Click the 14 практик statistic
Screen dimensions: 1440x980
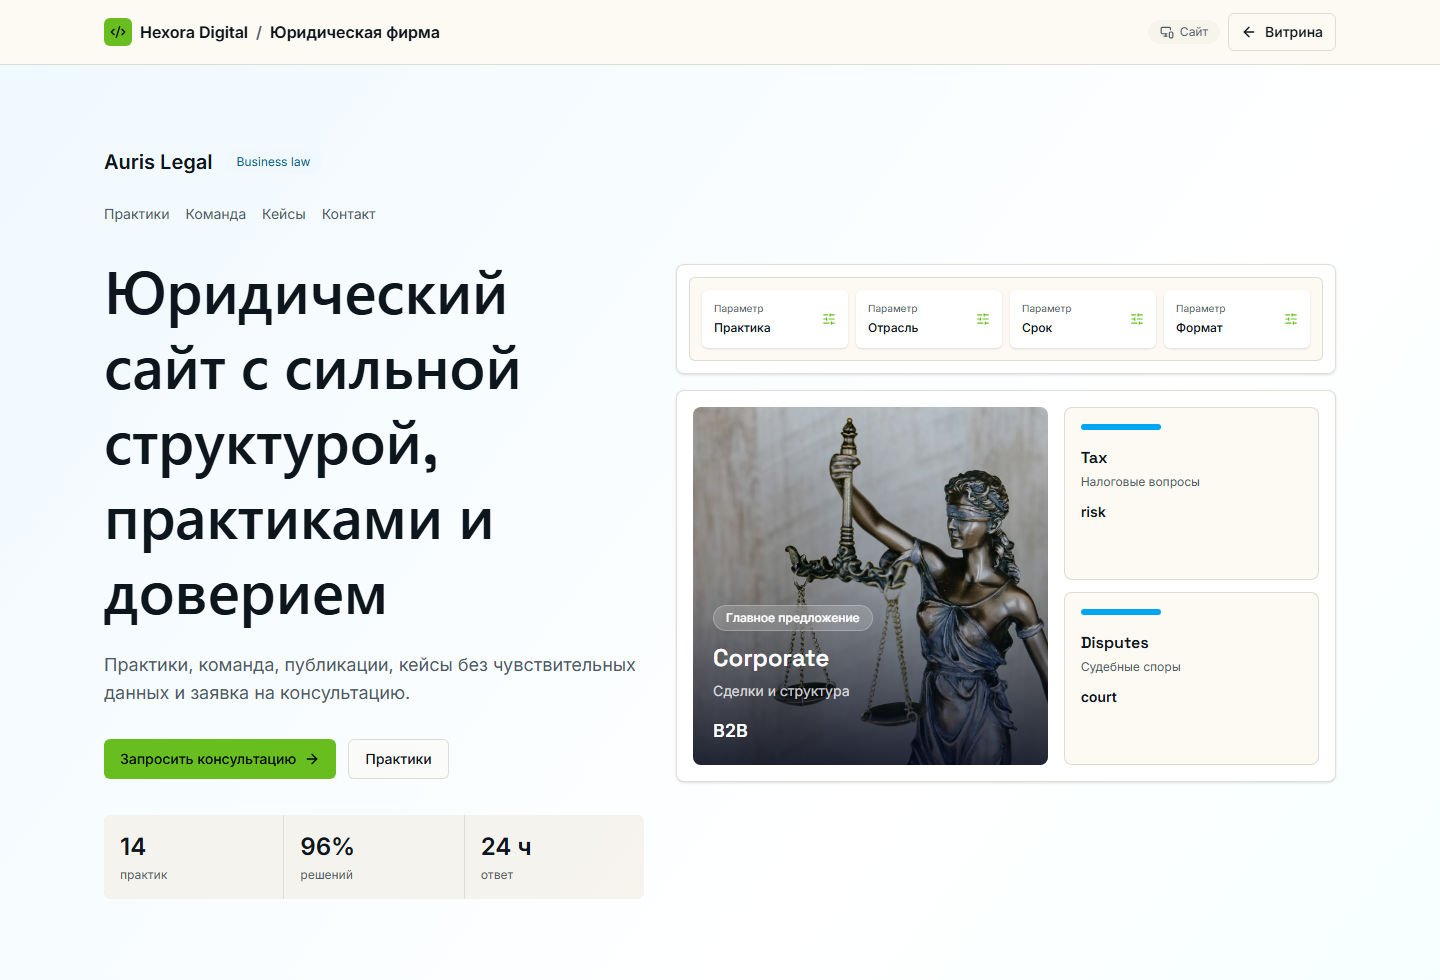(x=194, y=857)
